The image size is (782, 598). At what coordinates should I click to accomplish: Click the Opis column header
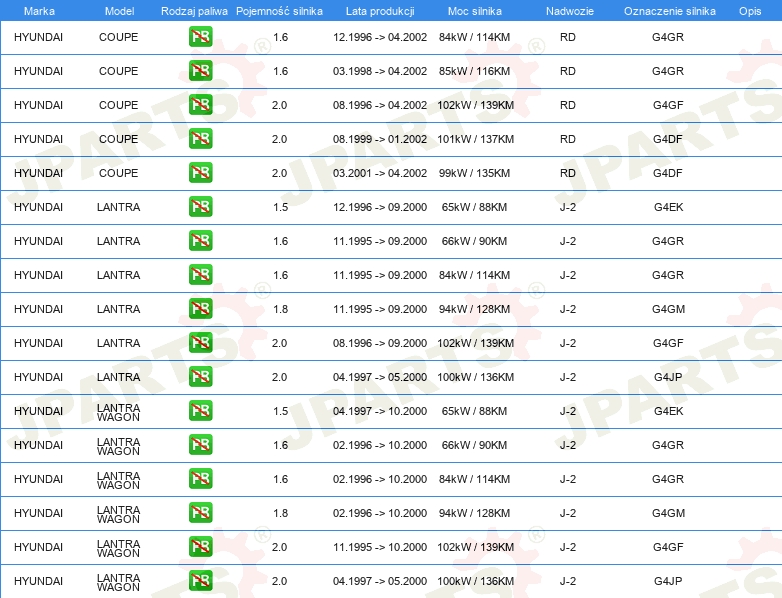750,11
